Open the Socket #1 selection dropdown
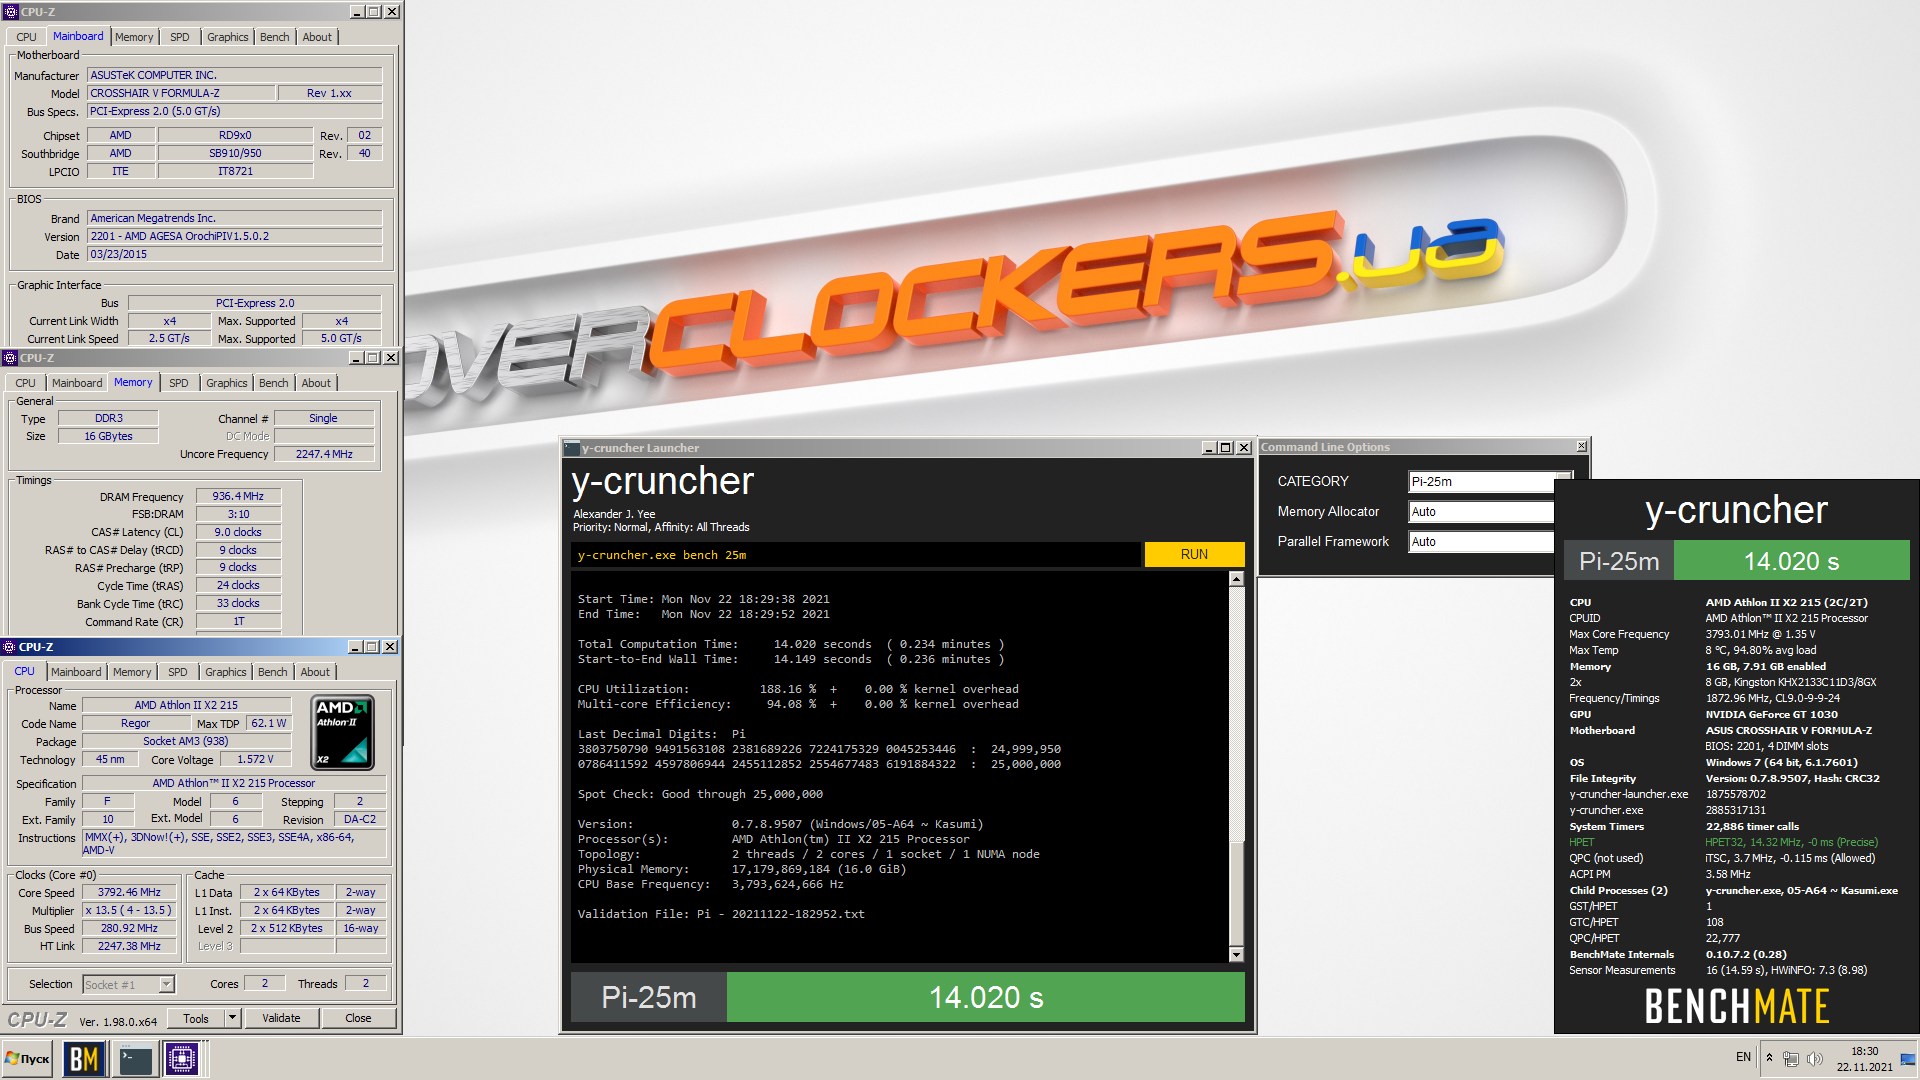The height and width of the screenshot is (1080, 1920). point(129,985)
